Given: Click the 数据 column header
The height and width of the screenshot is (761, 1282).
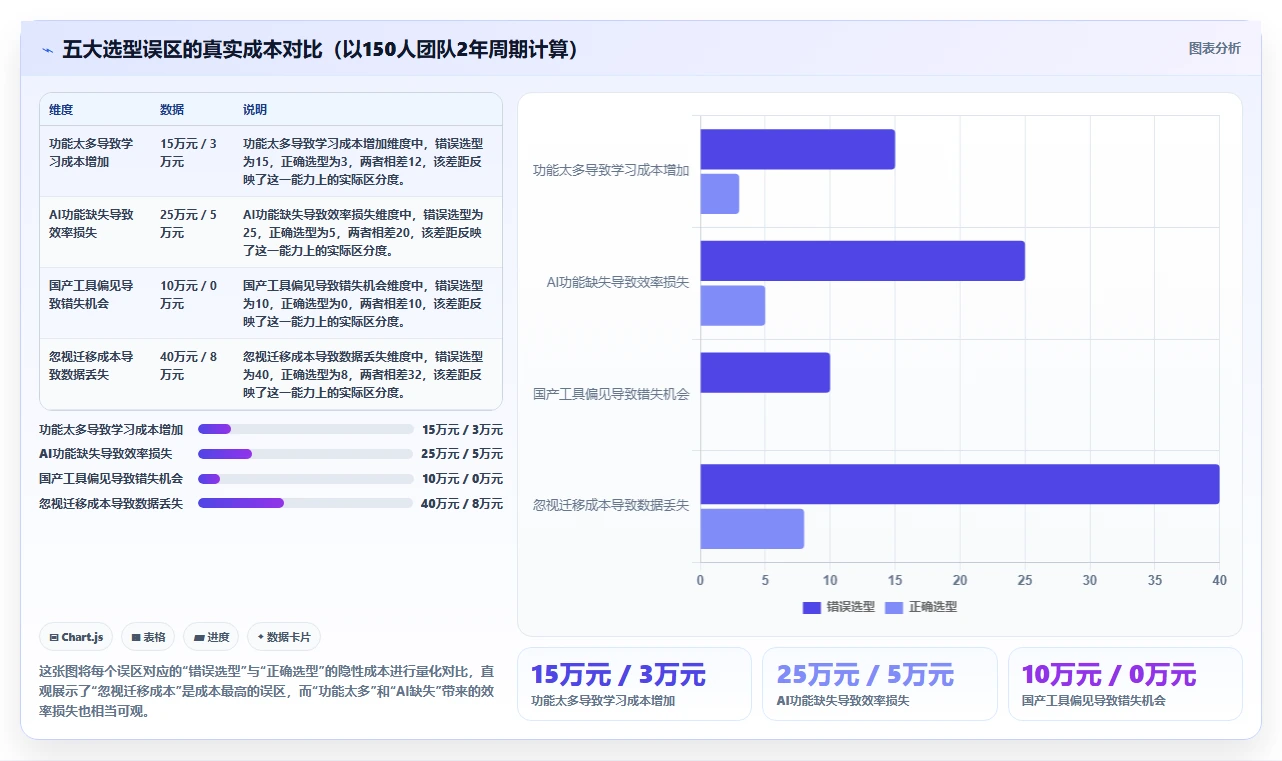Looking at the screenshot, I should [x=172, y=110].
